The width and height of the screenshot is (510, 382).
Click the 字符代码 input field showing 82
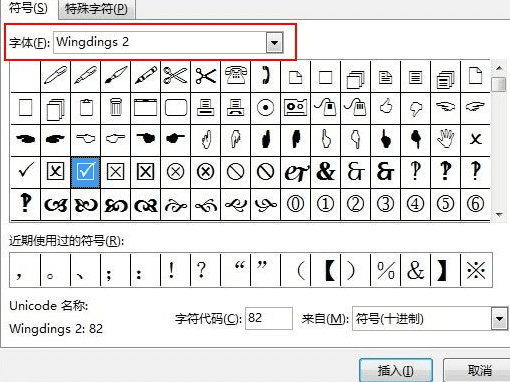(x=269, y=318)
